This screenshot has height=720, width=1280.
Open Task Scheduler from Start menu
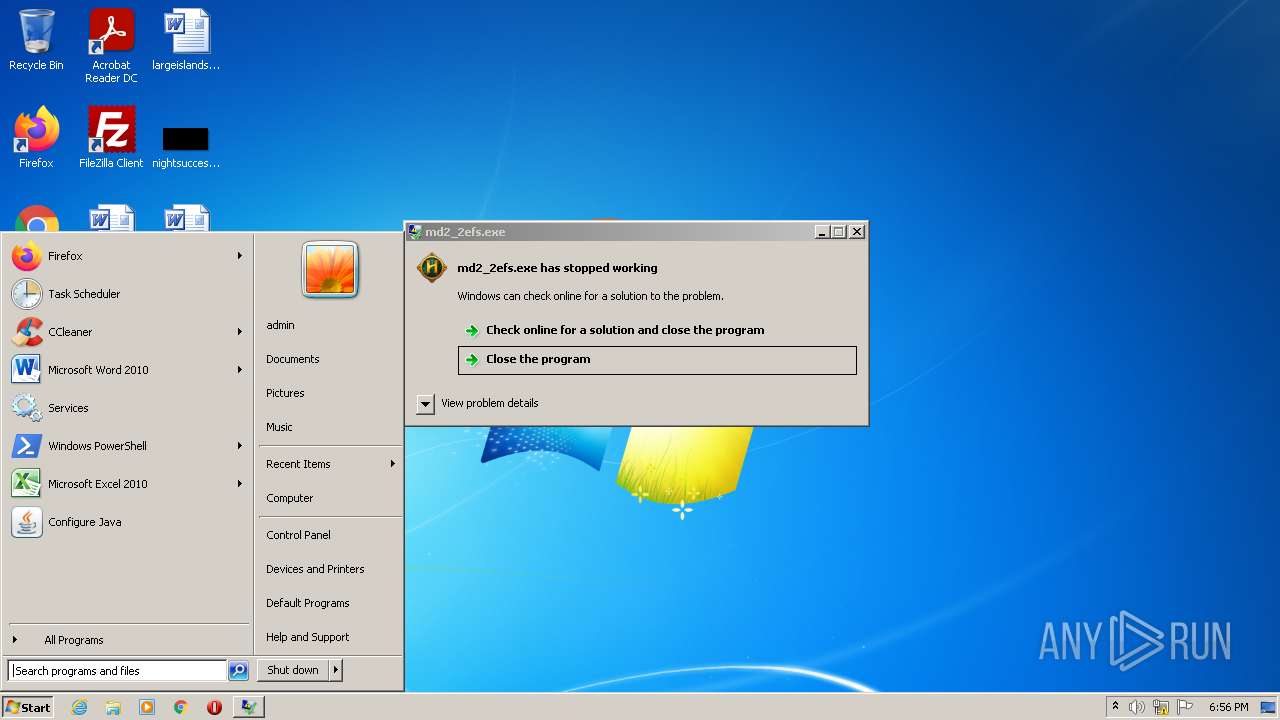click(128, 294)
